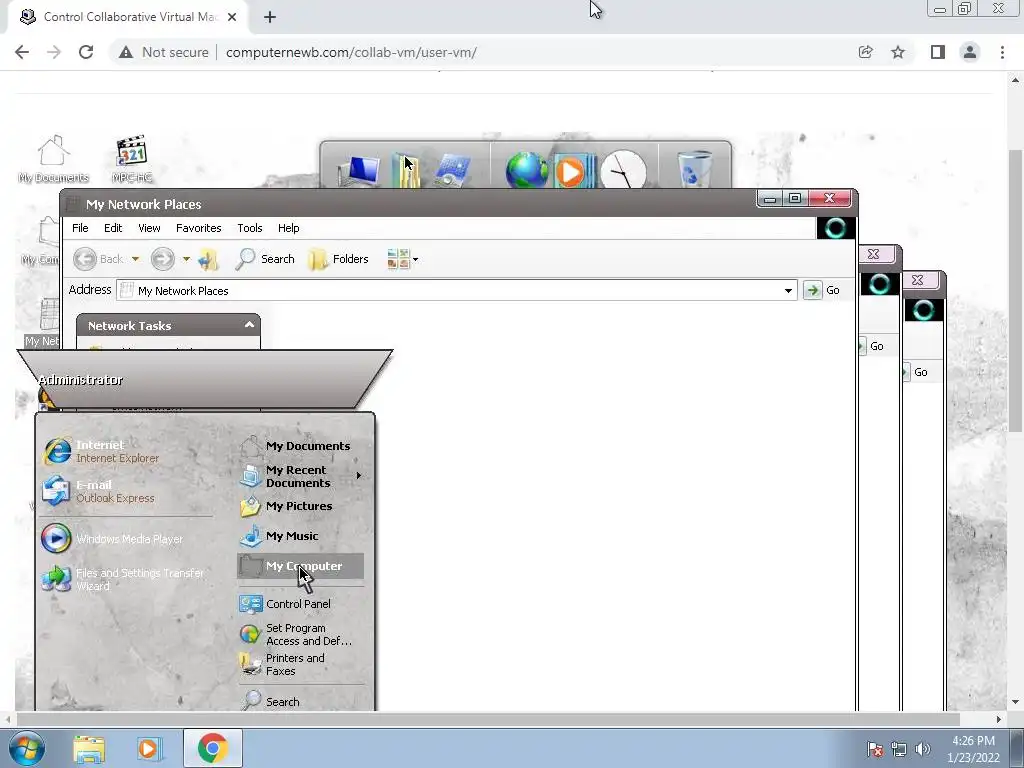
Task: Click the Action Center flag tray icon
Action: (875, 749)
